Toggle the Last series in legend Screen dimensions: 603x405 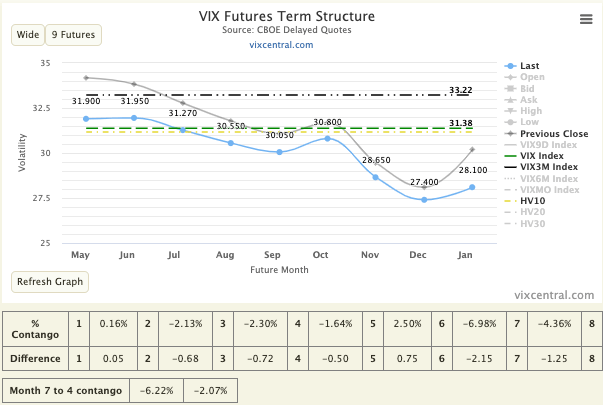click(x=532, y=64)
